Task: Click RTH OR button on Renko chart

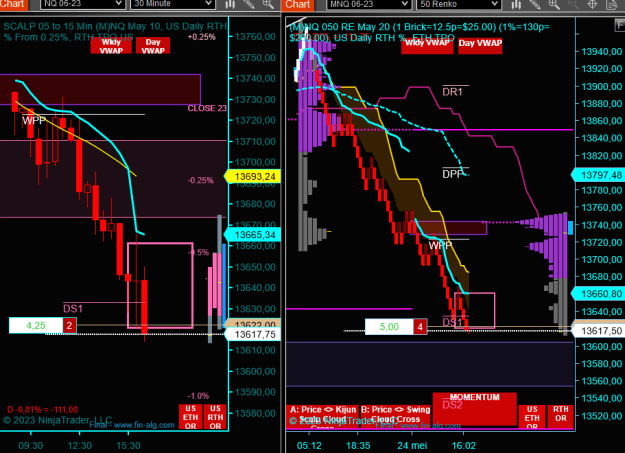Action: tap(560, 417)
